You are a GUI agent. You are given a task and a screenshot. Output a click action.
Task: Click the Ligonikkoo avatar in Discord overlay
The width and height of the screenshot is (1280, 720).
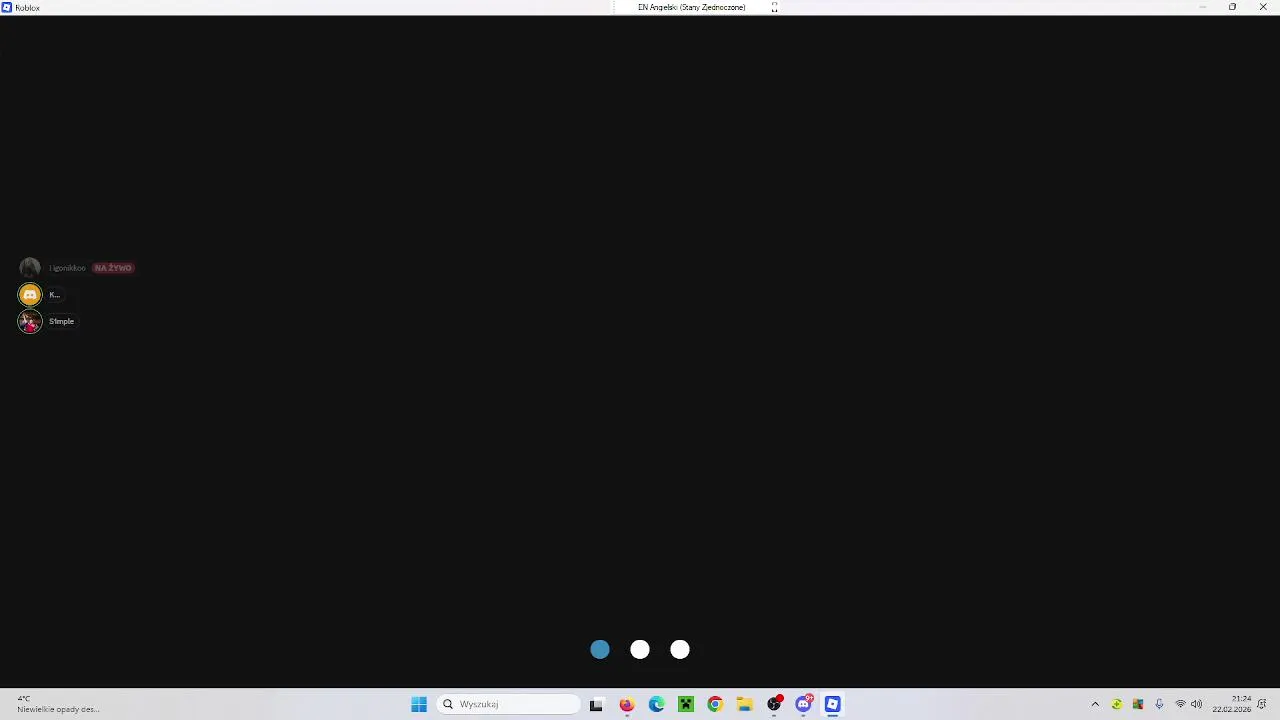click(x=30, y=268)
